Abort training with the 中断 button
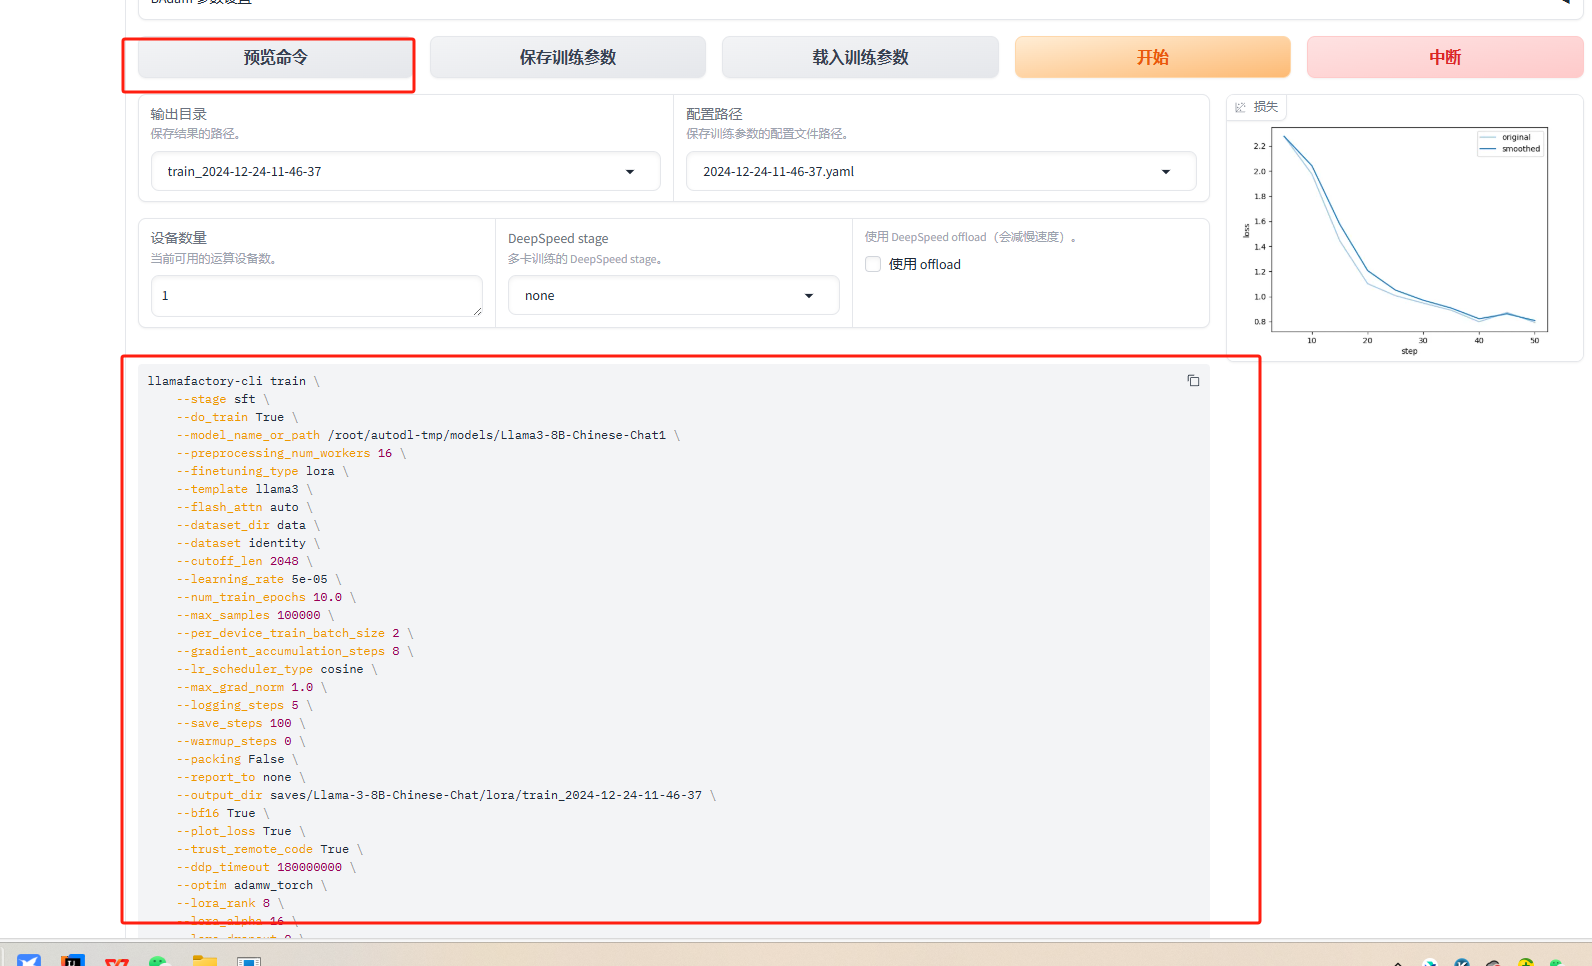Viewport: 1592px width, 966px height. (1444, 58)
